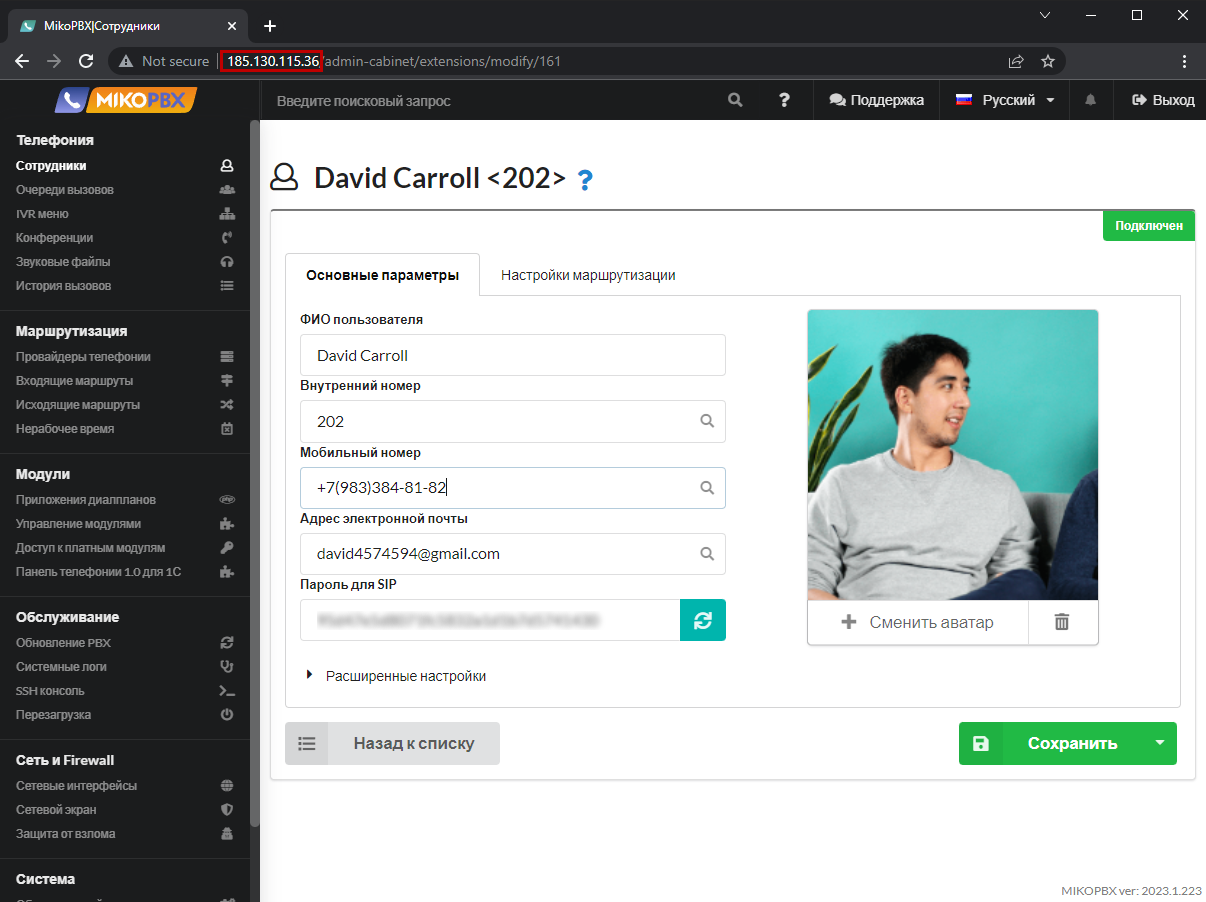Reload the page in the browser

[x=86, y=61]
